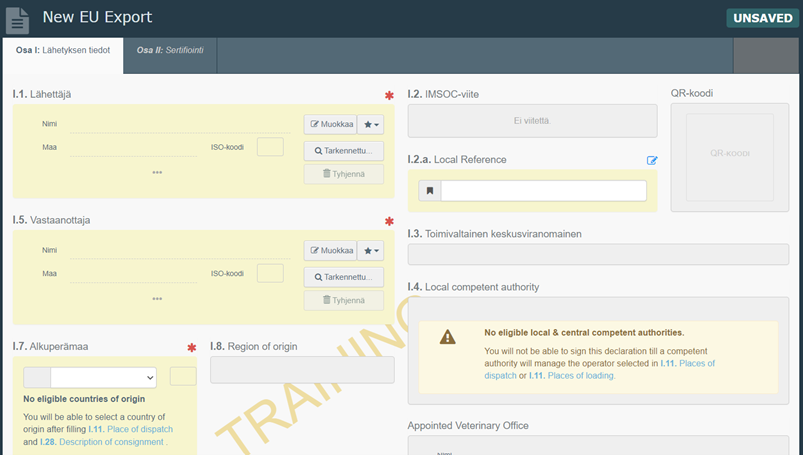Click the document icon beside New EU Export
The width and height of the screenshot is (803, 455).
[x=19, y=18]
